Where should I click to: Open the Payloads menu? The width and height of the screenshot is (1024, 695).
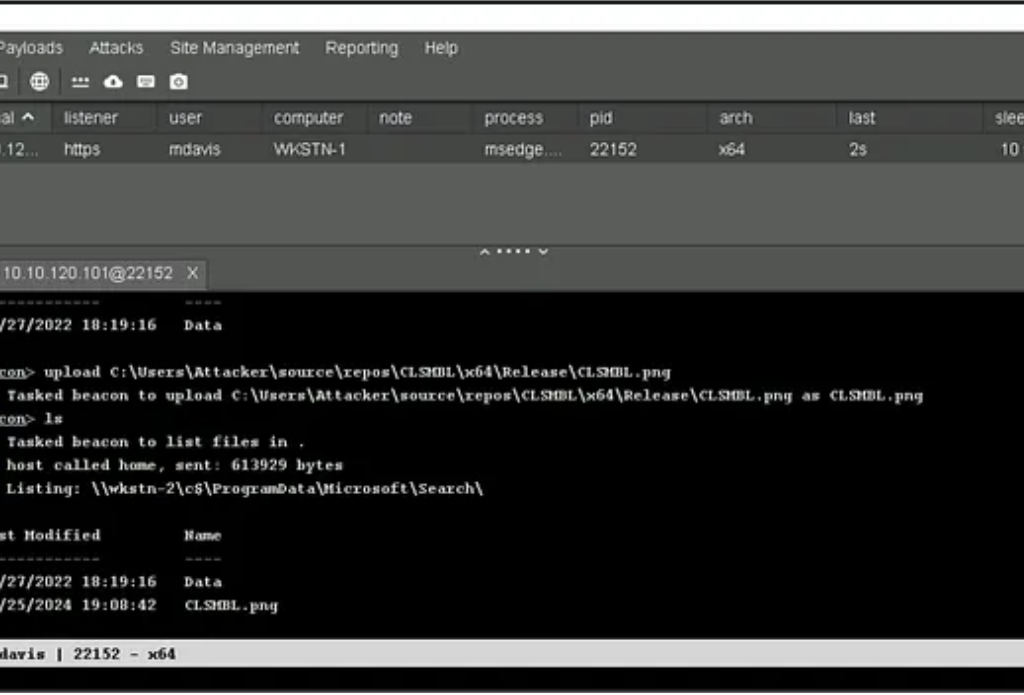pyautogui.click(x=30, y=48)
